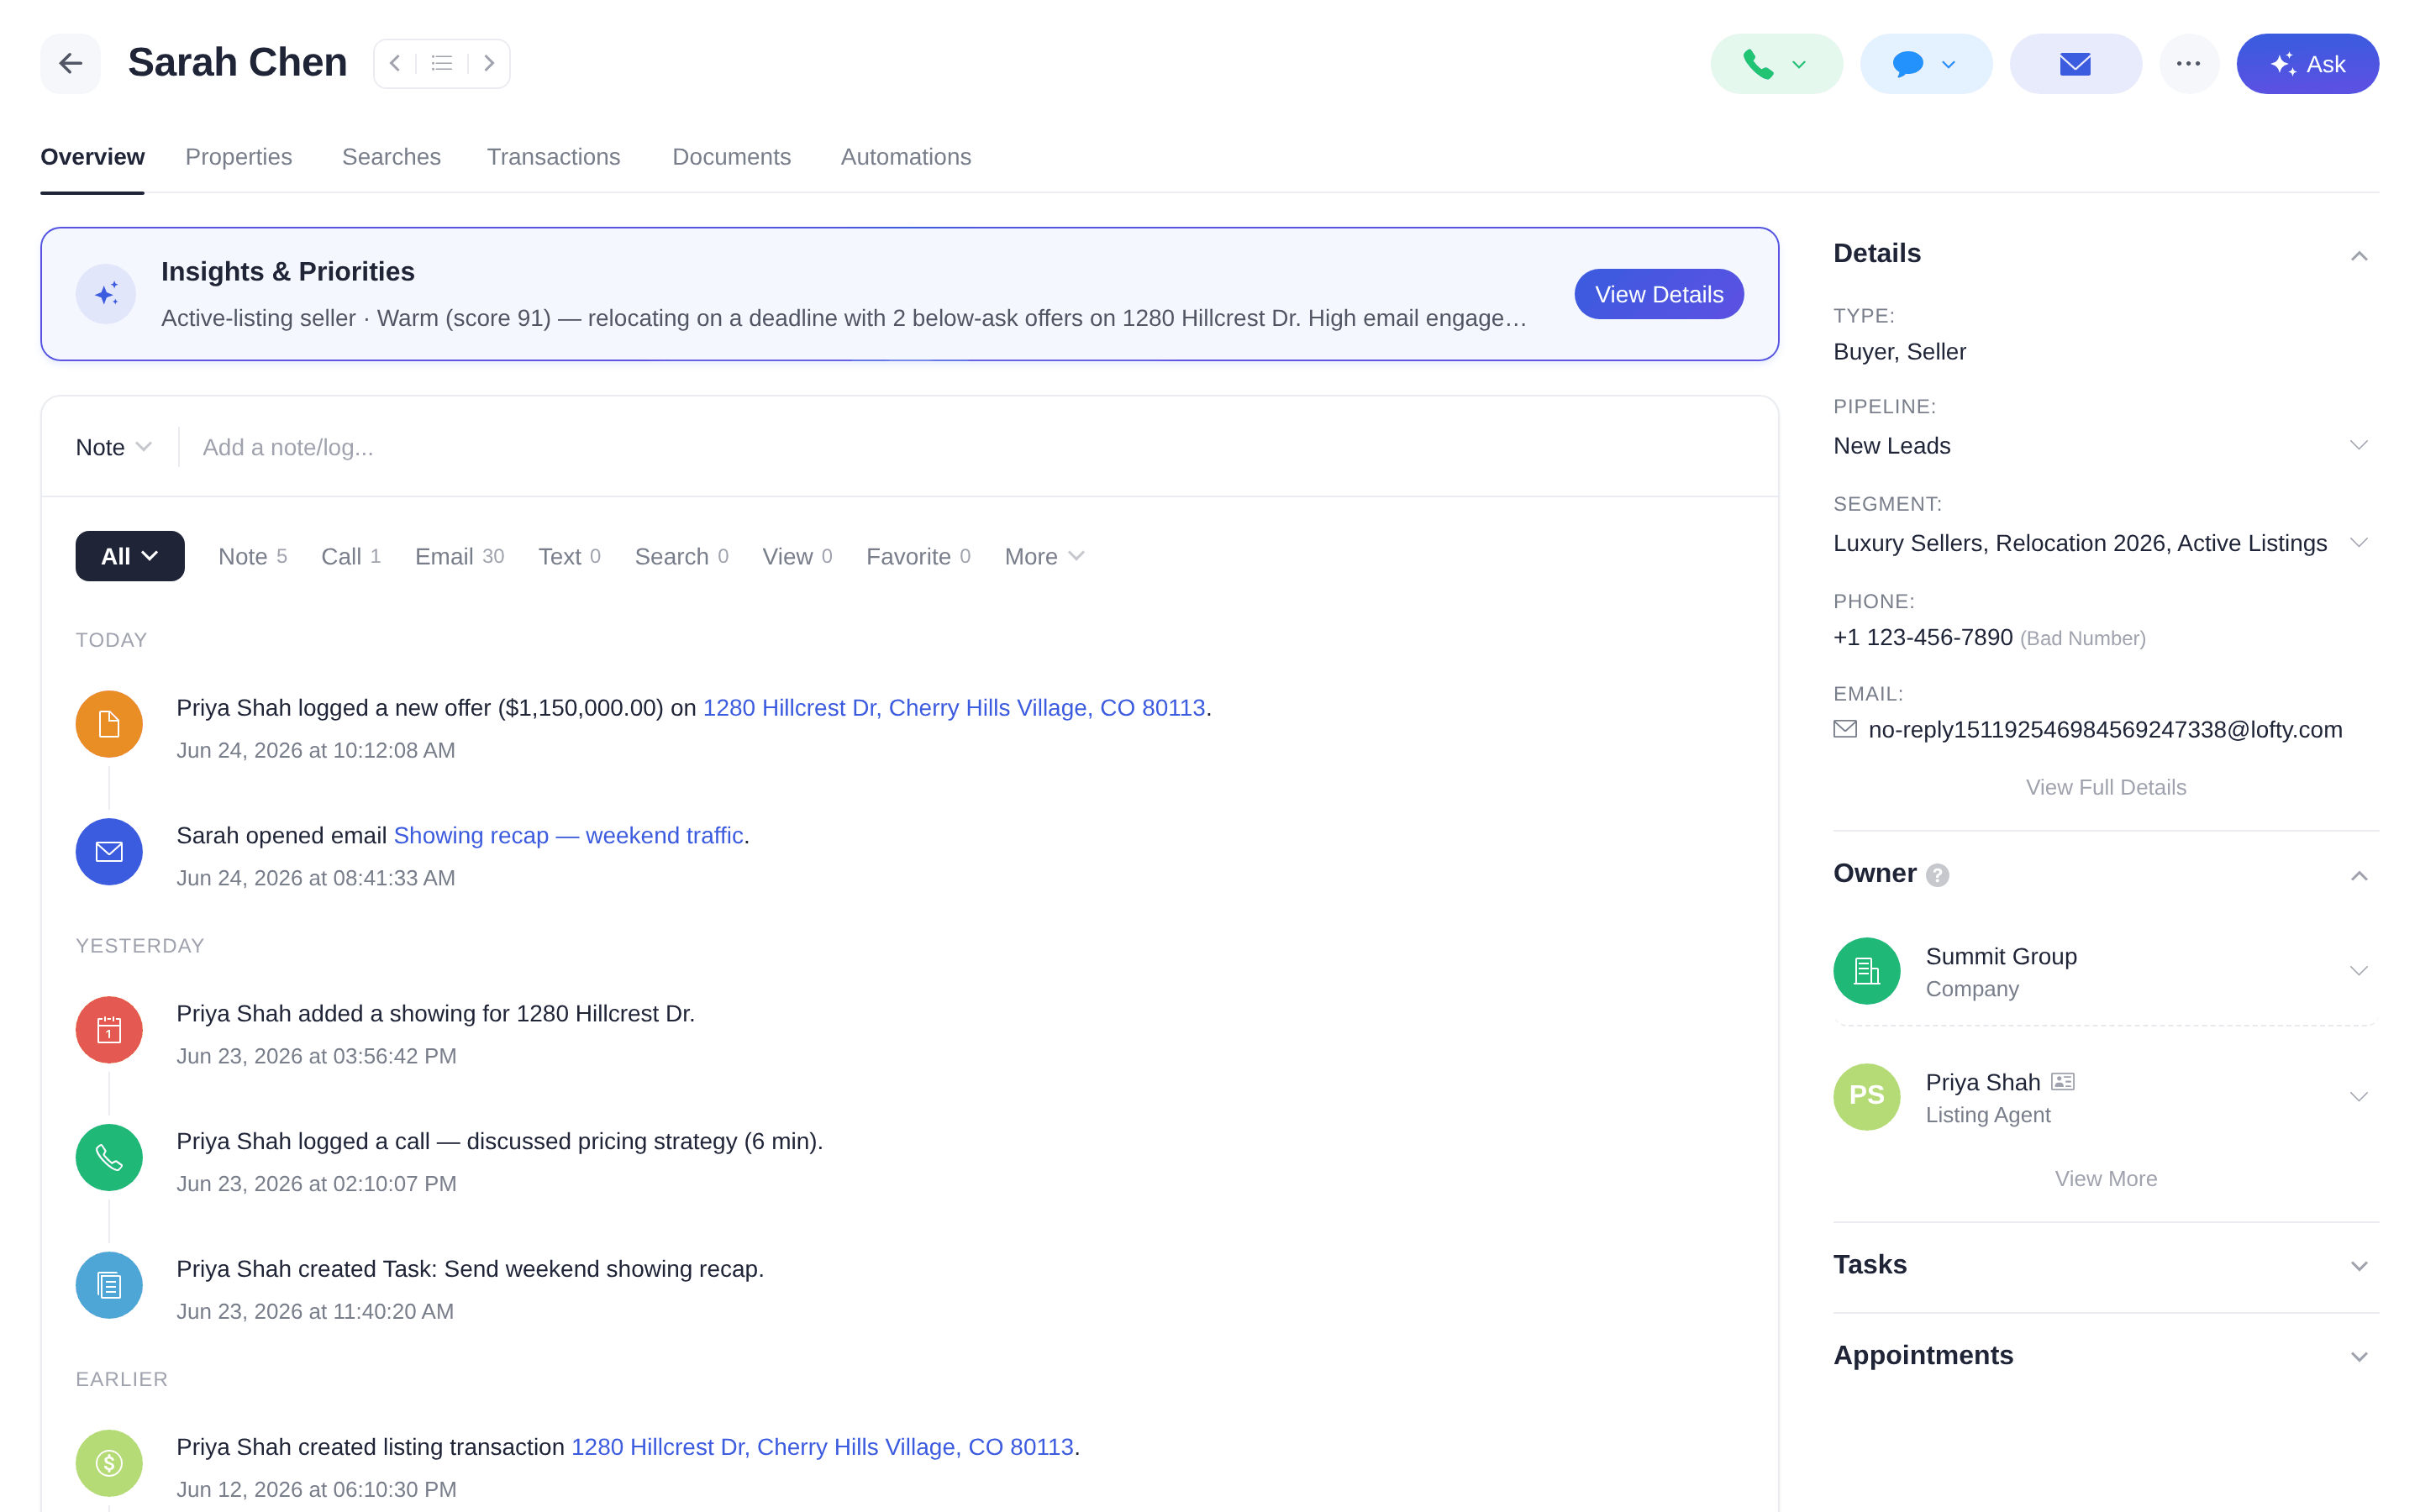Open the message options dropdown arrow

tap(1948, 65)
